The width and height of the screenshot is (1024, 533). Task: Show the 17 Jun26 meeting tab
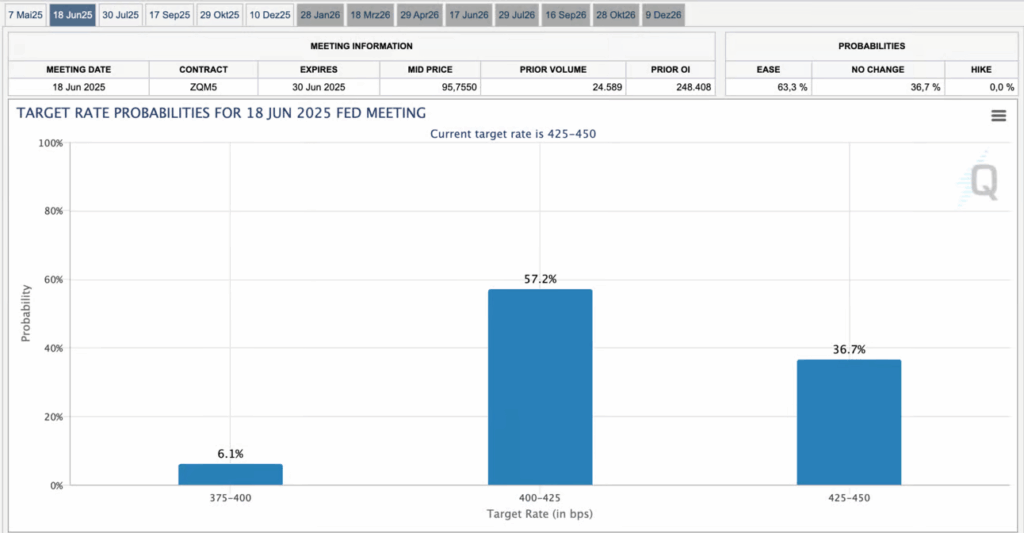click(469, 15)
